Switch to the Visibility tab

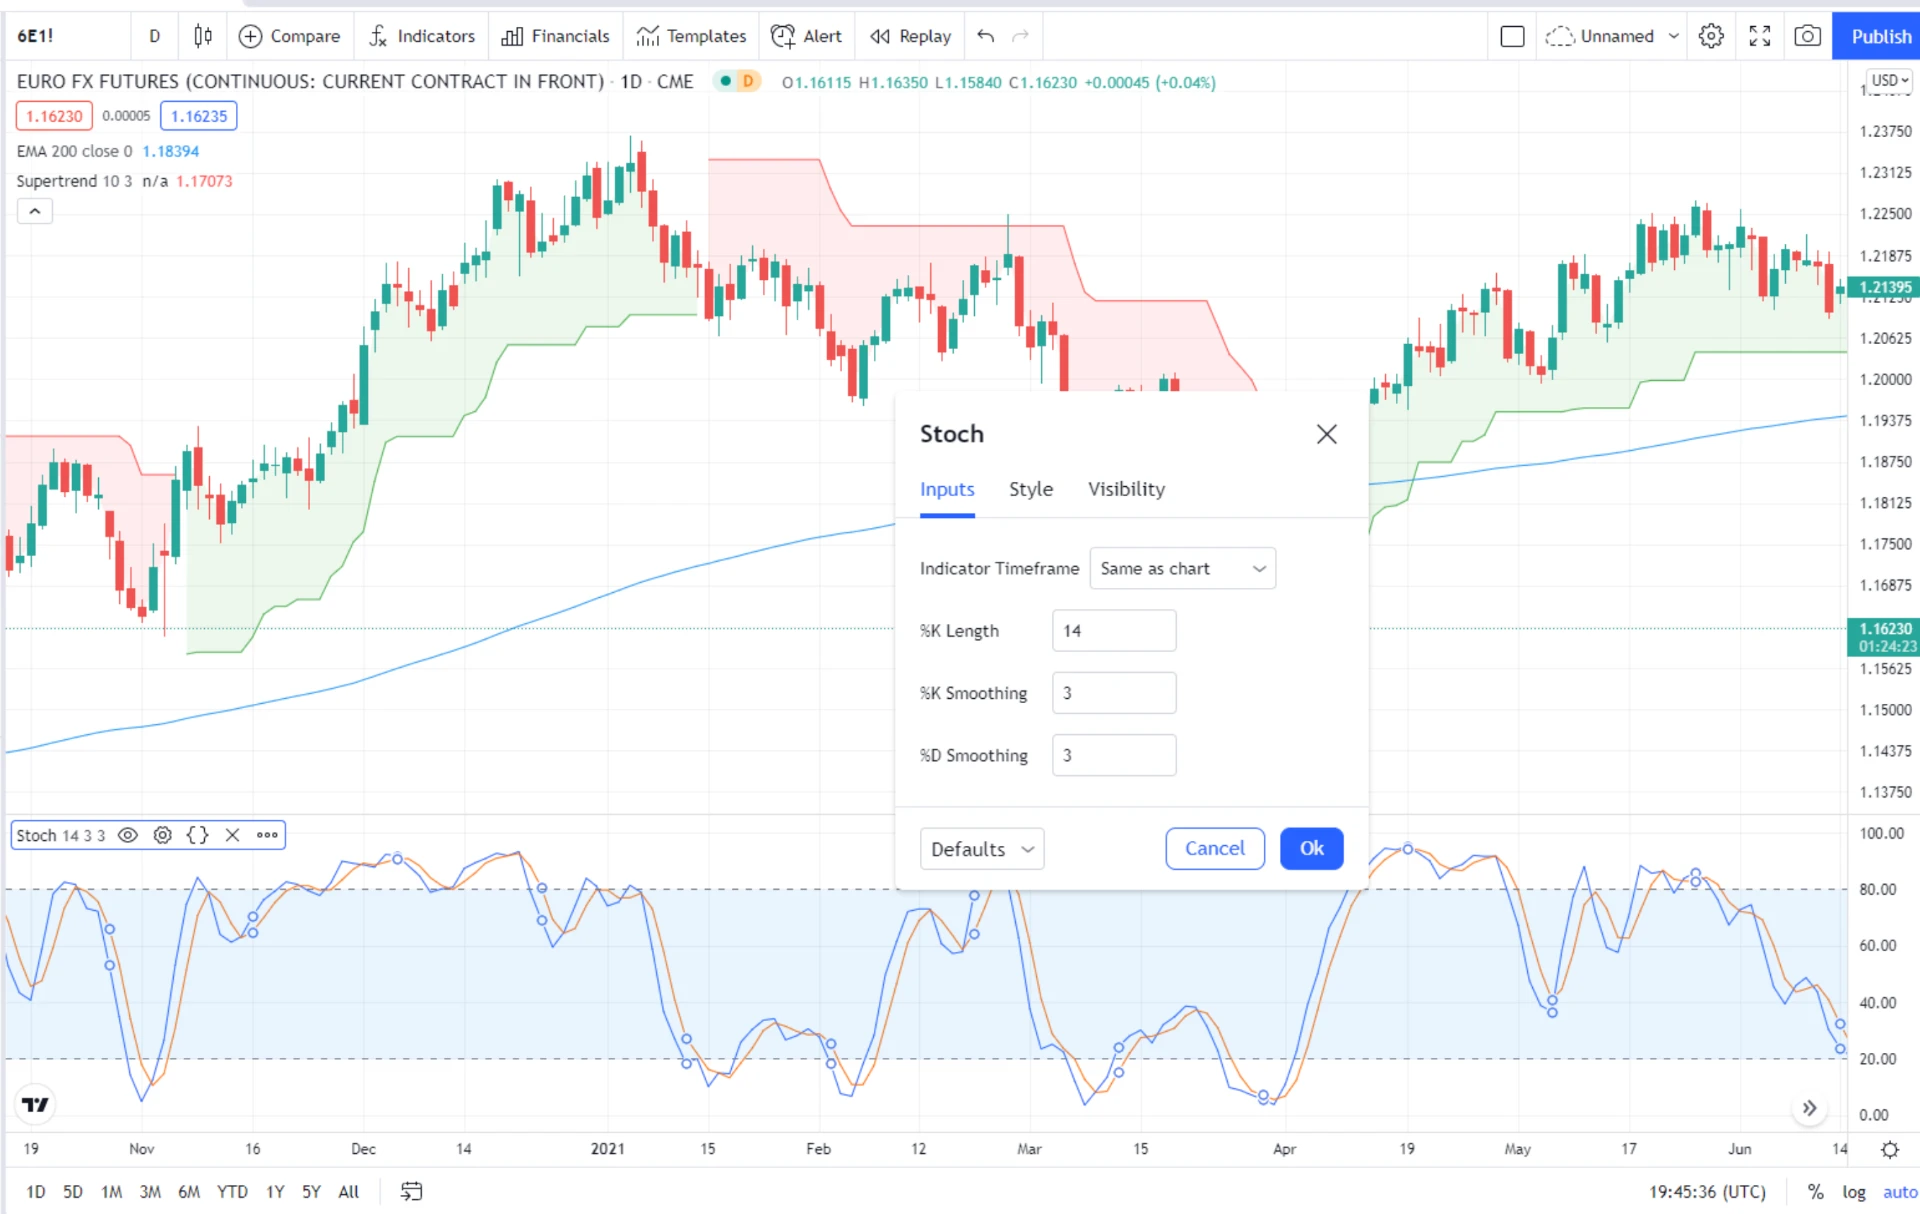1126,489
